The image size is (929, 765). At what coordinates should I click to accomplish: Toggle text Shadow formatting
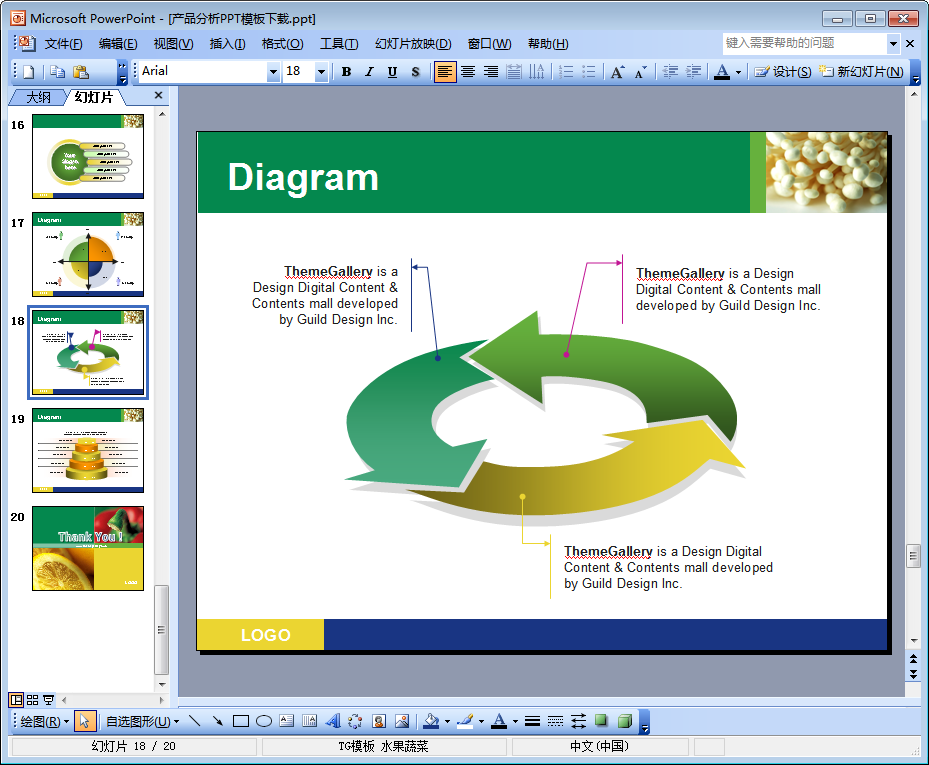[x=415, y=72]
